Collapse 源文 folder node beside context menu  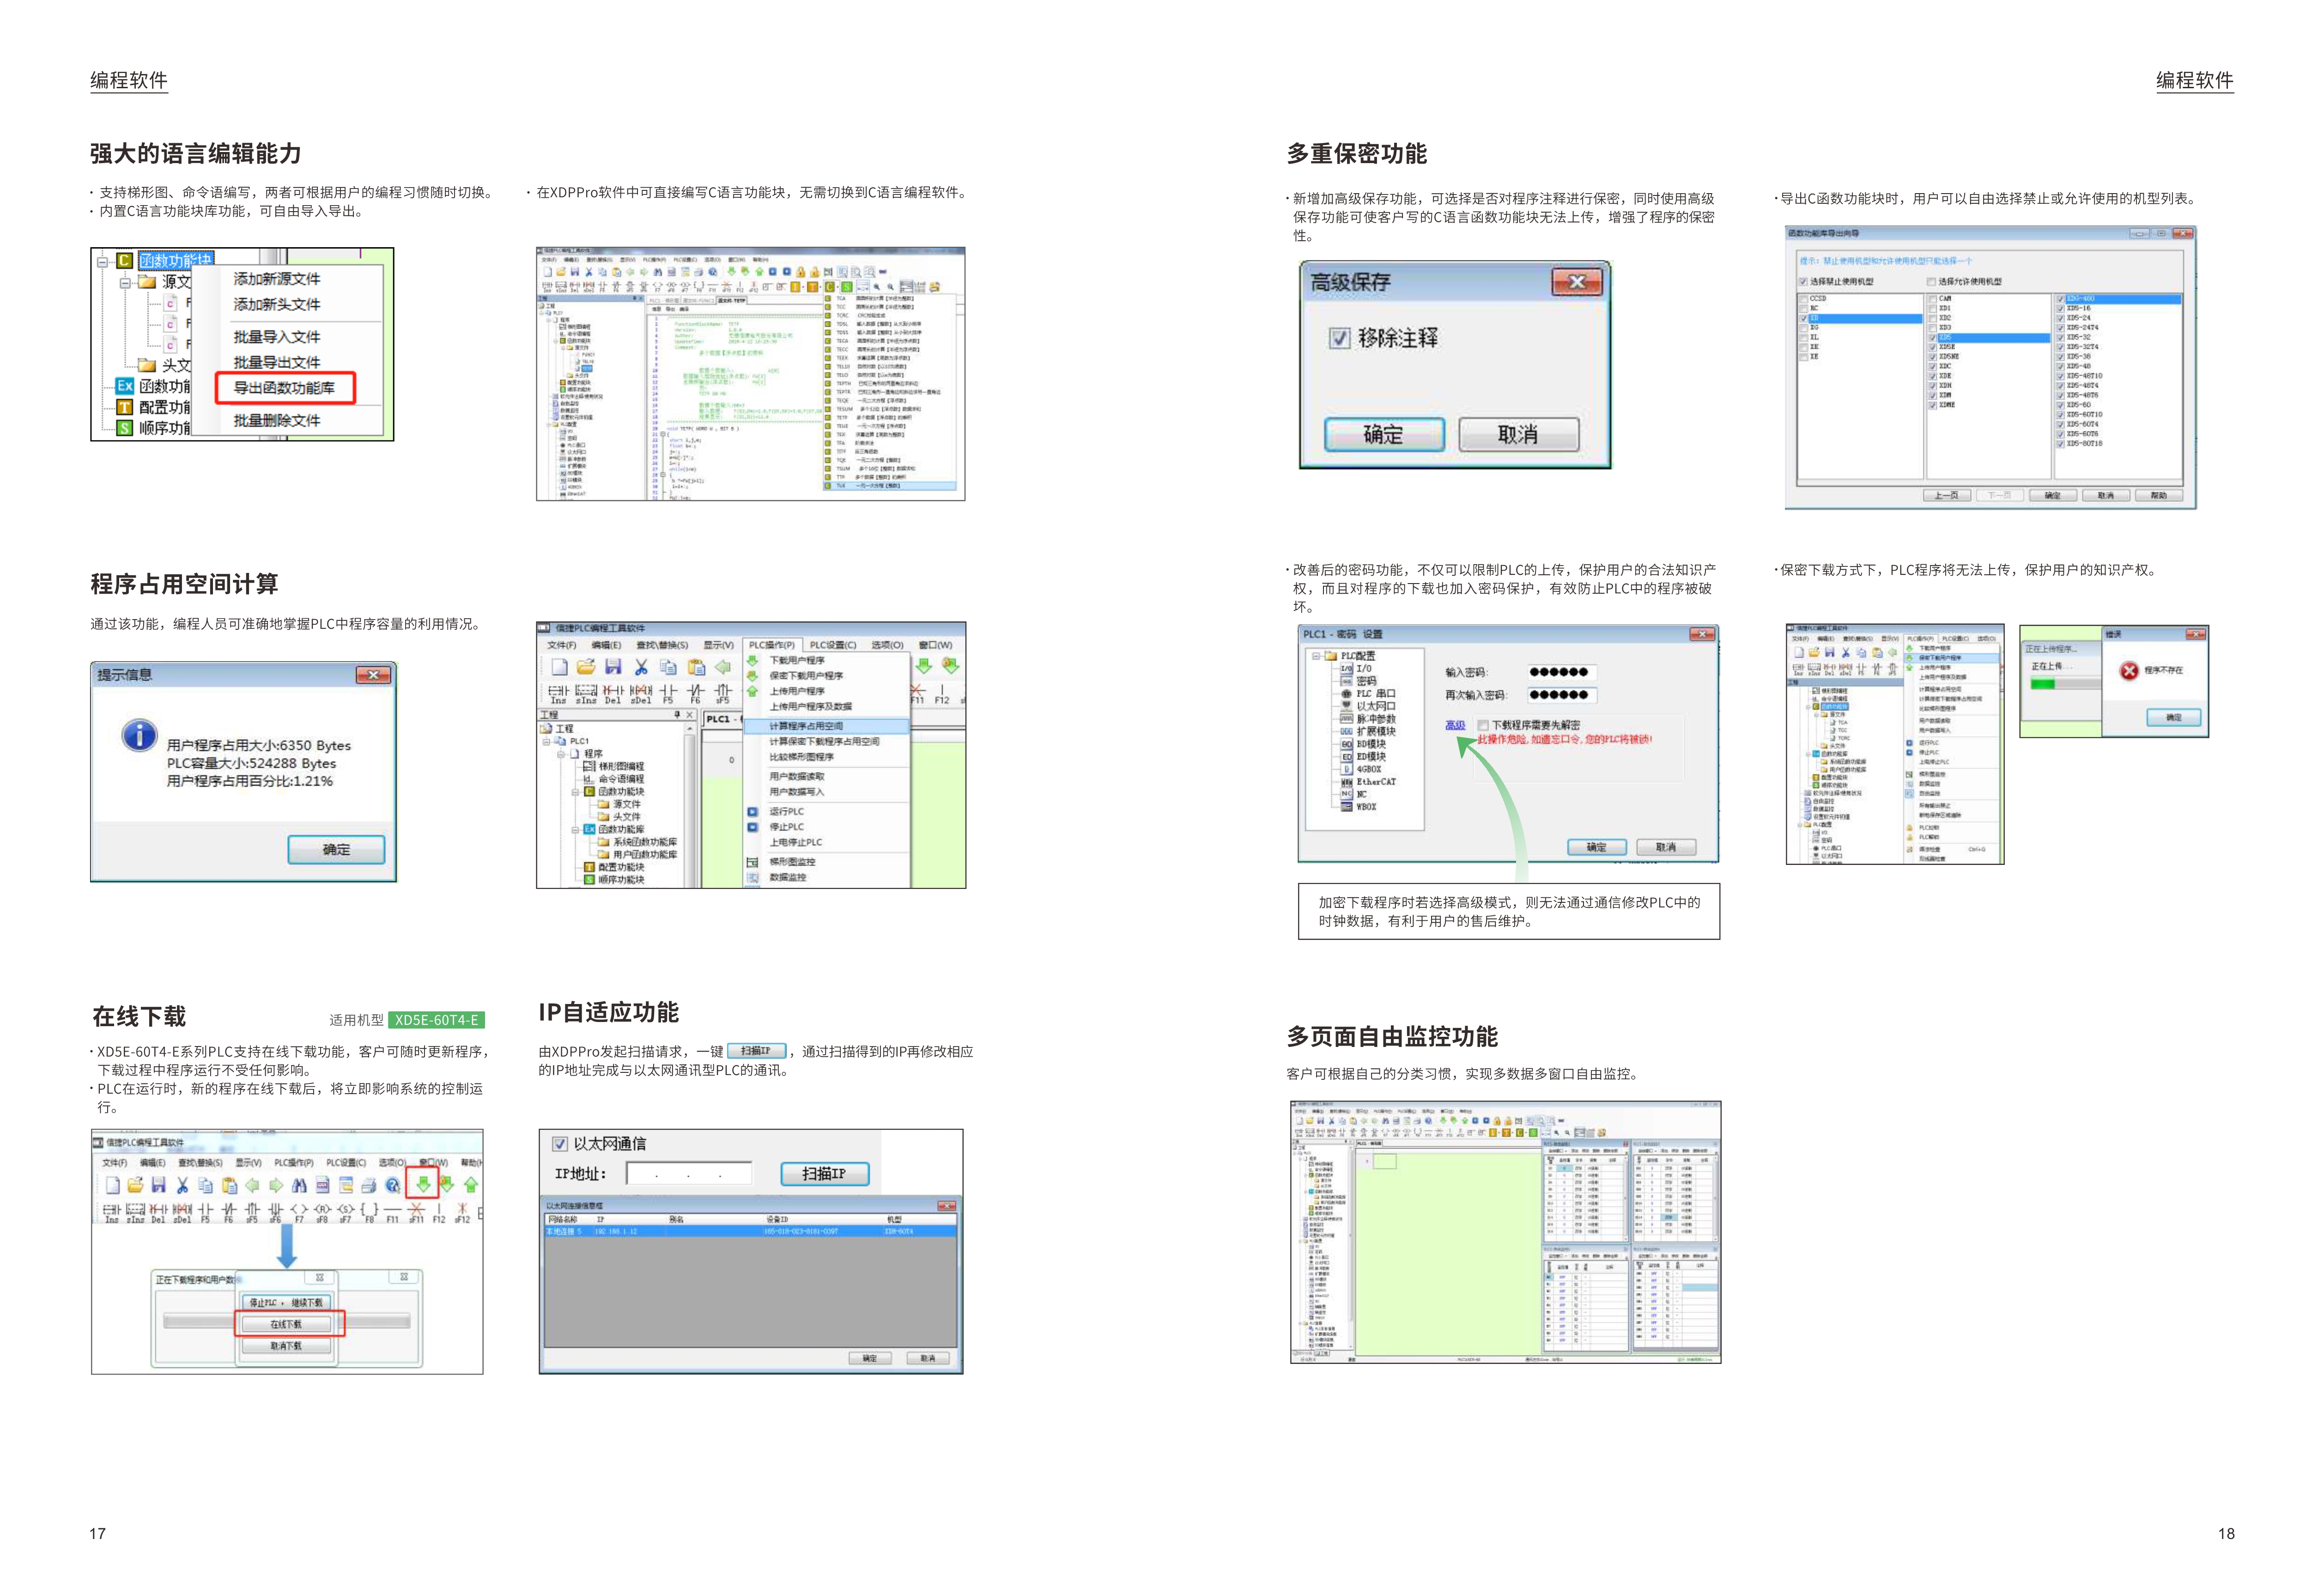[x=125, y=283]
